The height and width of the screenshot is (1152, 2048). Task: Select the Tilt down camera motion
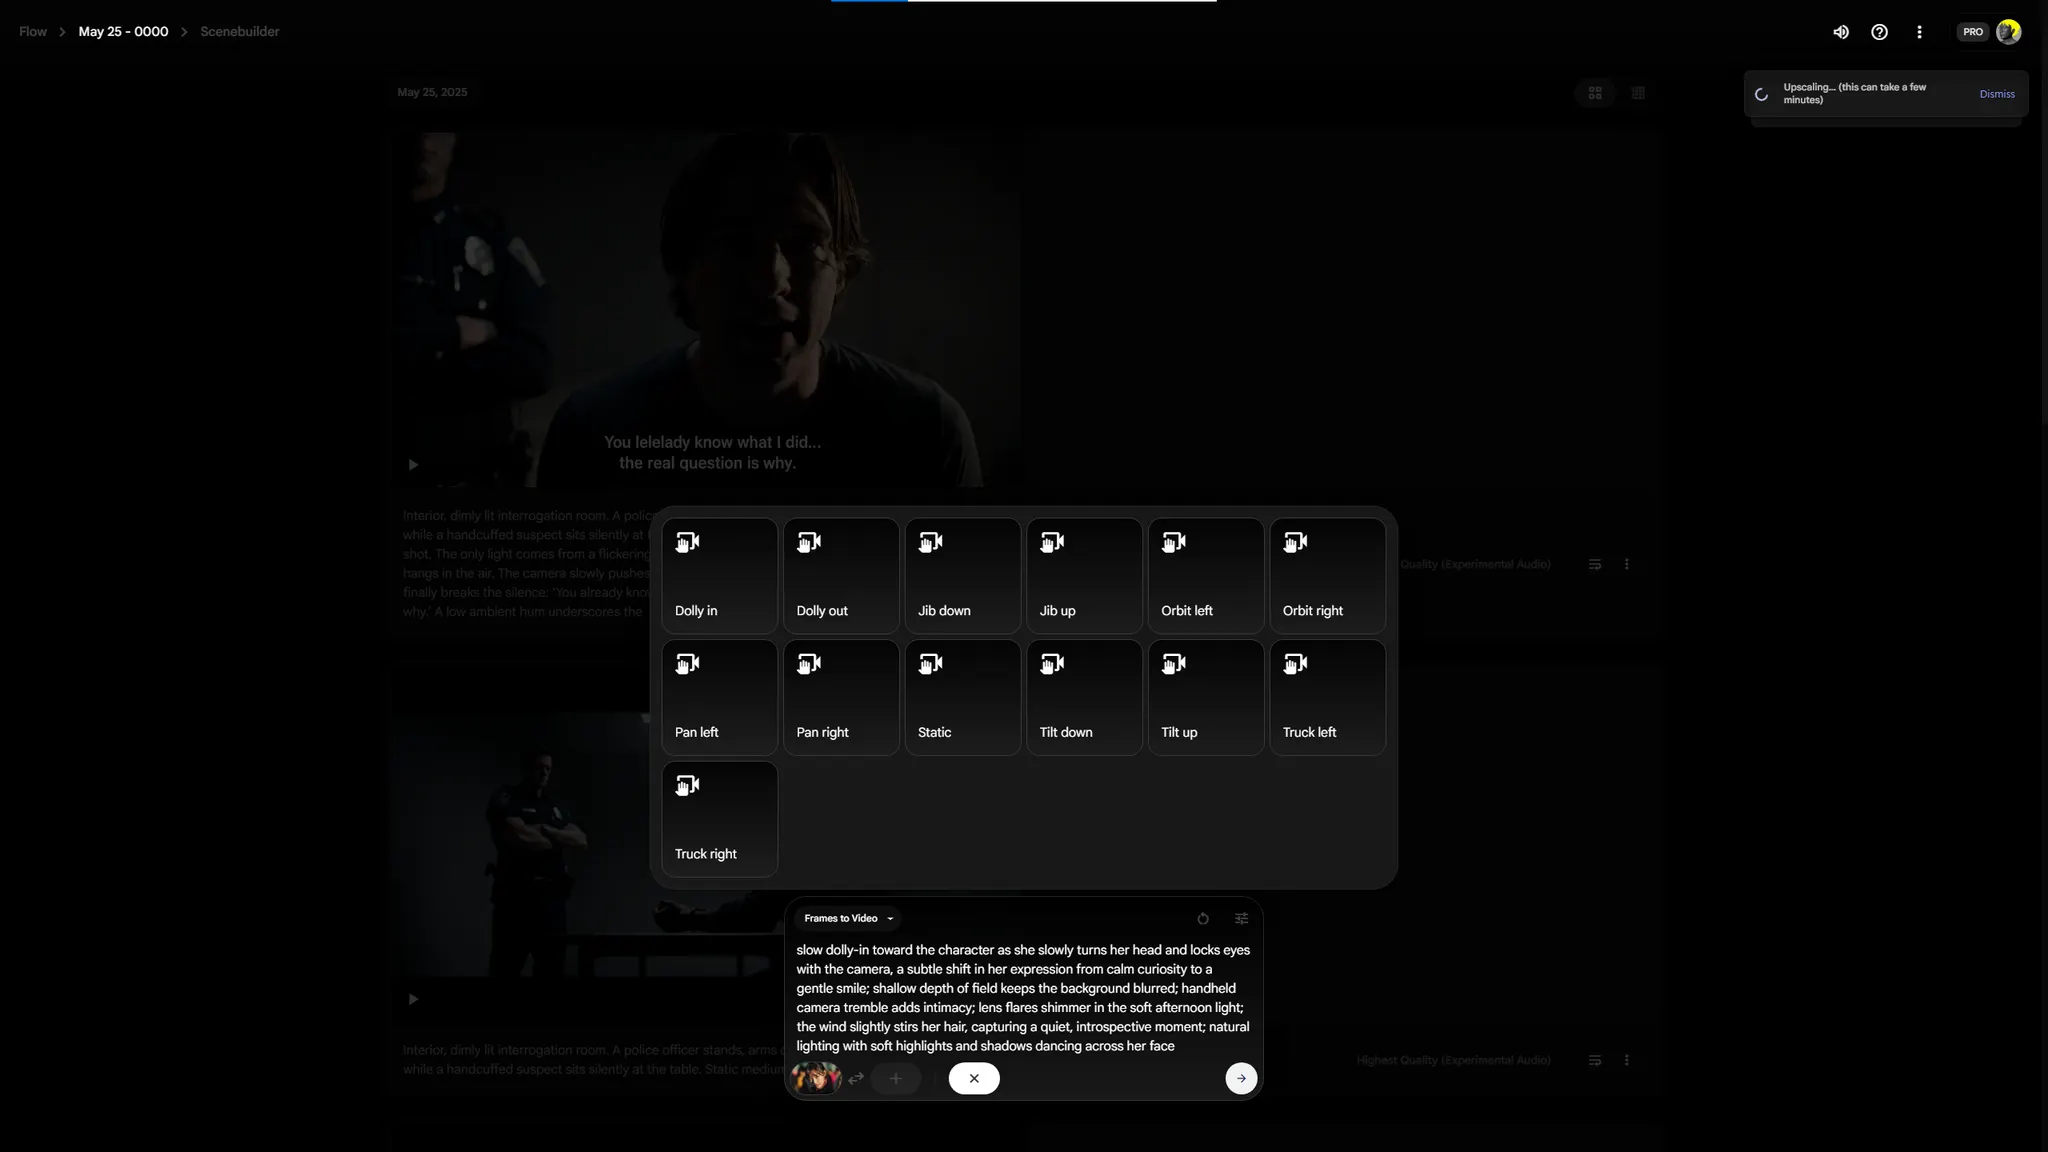pyautogui.click(x=1083, y=698)
